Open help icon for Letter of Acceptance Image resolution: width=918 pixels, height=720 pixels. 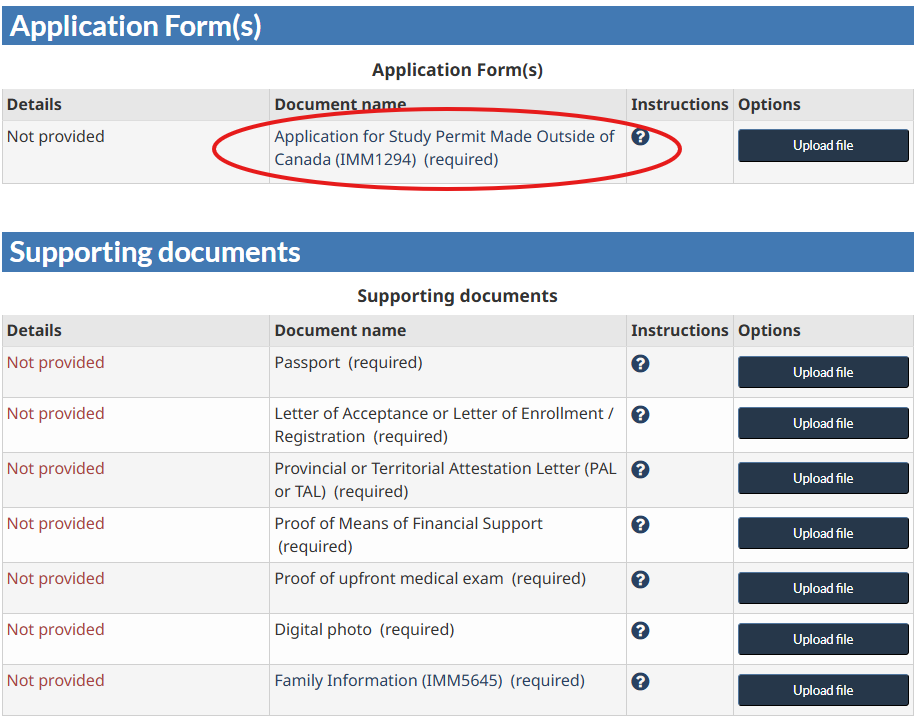pos(640,414)
